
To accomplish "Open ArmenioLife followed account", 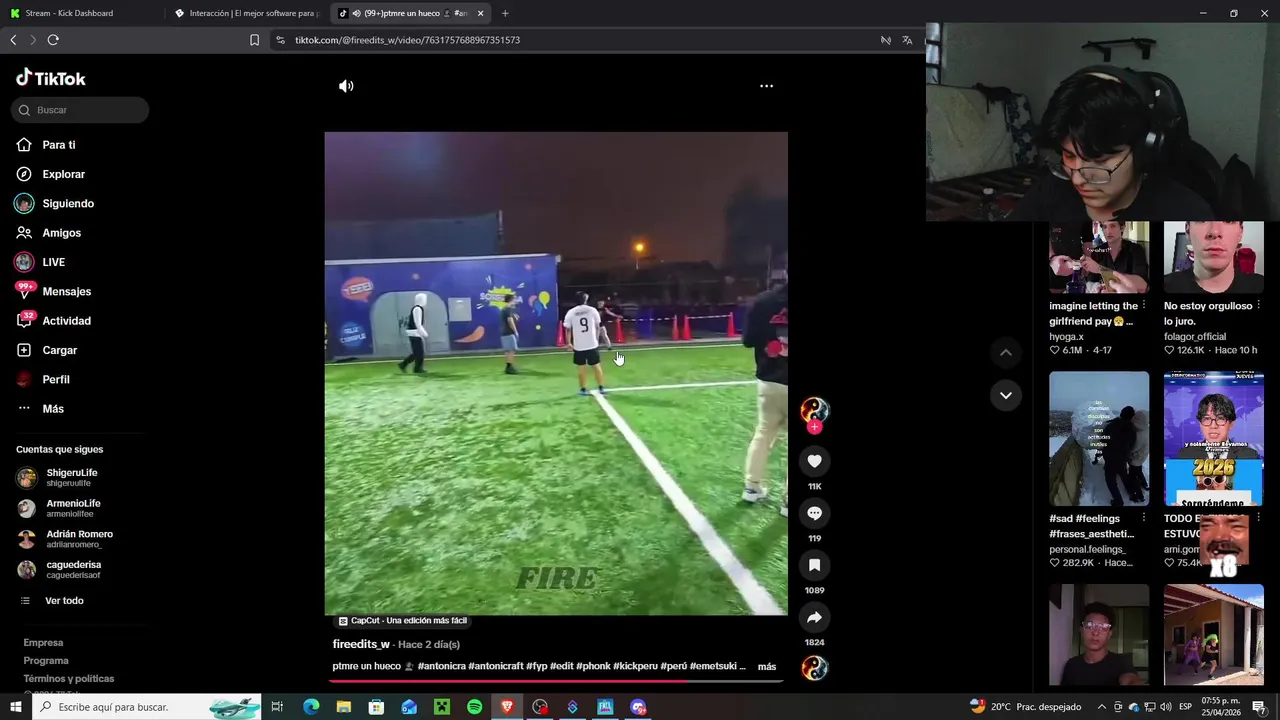I will 72,508.
